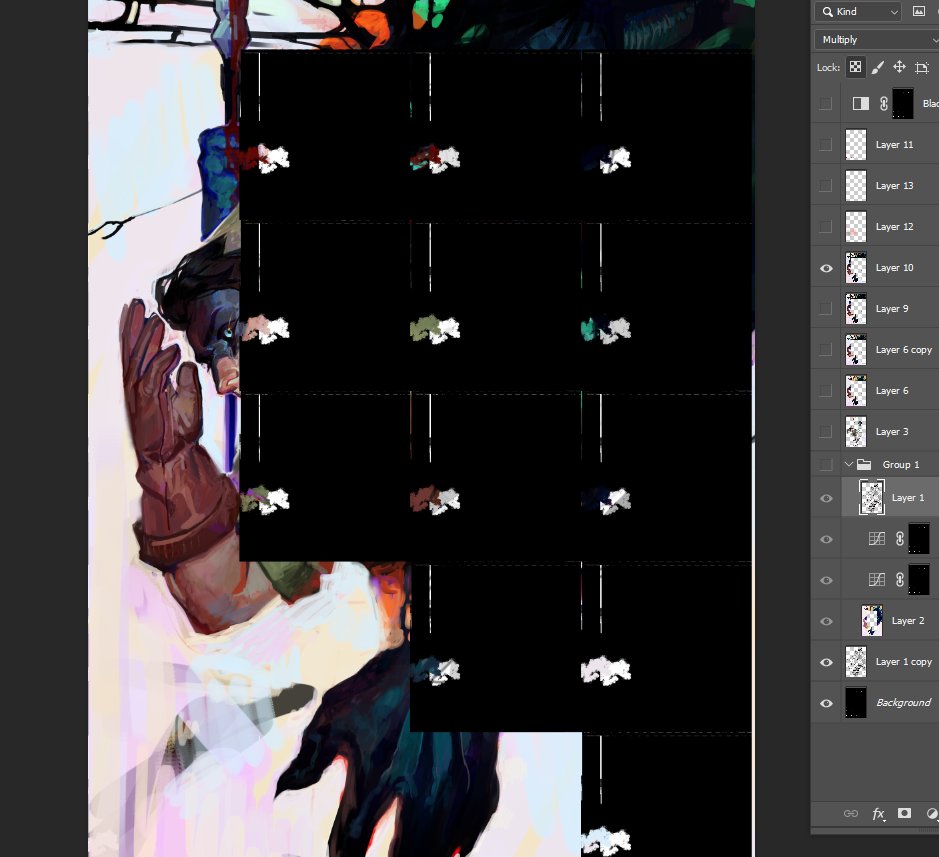Click mask thumbnail of Curves layer above Layer 2
The width and height of the screenshot is (939, 857).
[919, 579]
